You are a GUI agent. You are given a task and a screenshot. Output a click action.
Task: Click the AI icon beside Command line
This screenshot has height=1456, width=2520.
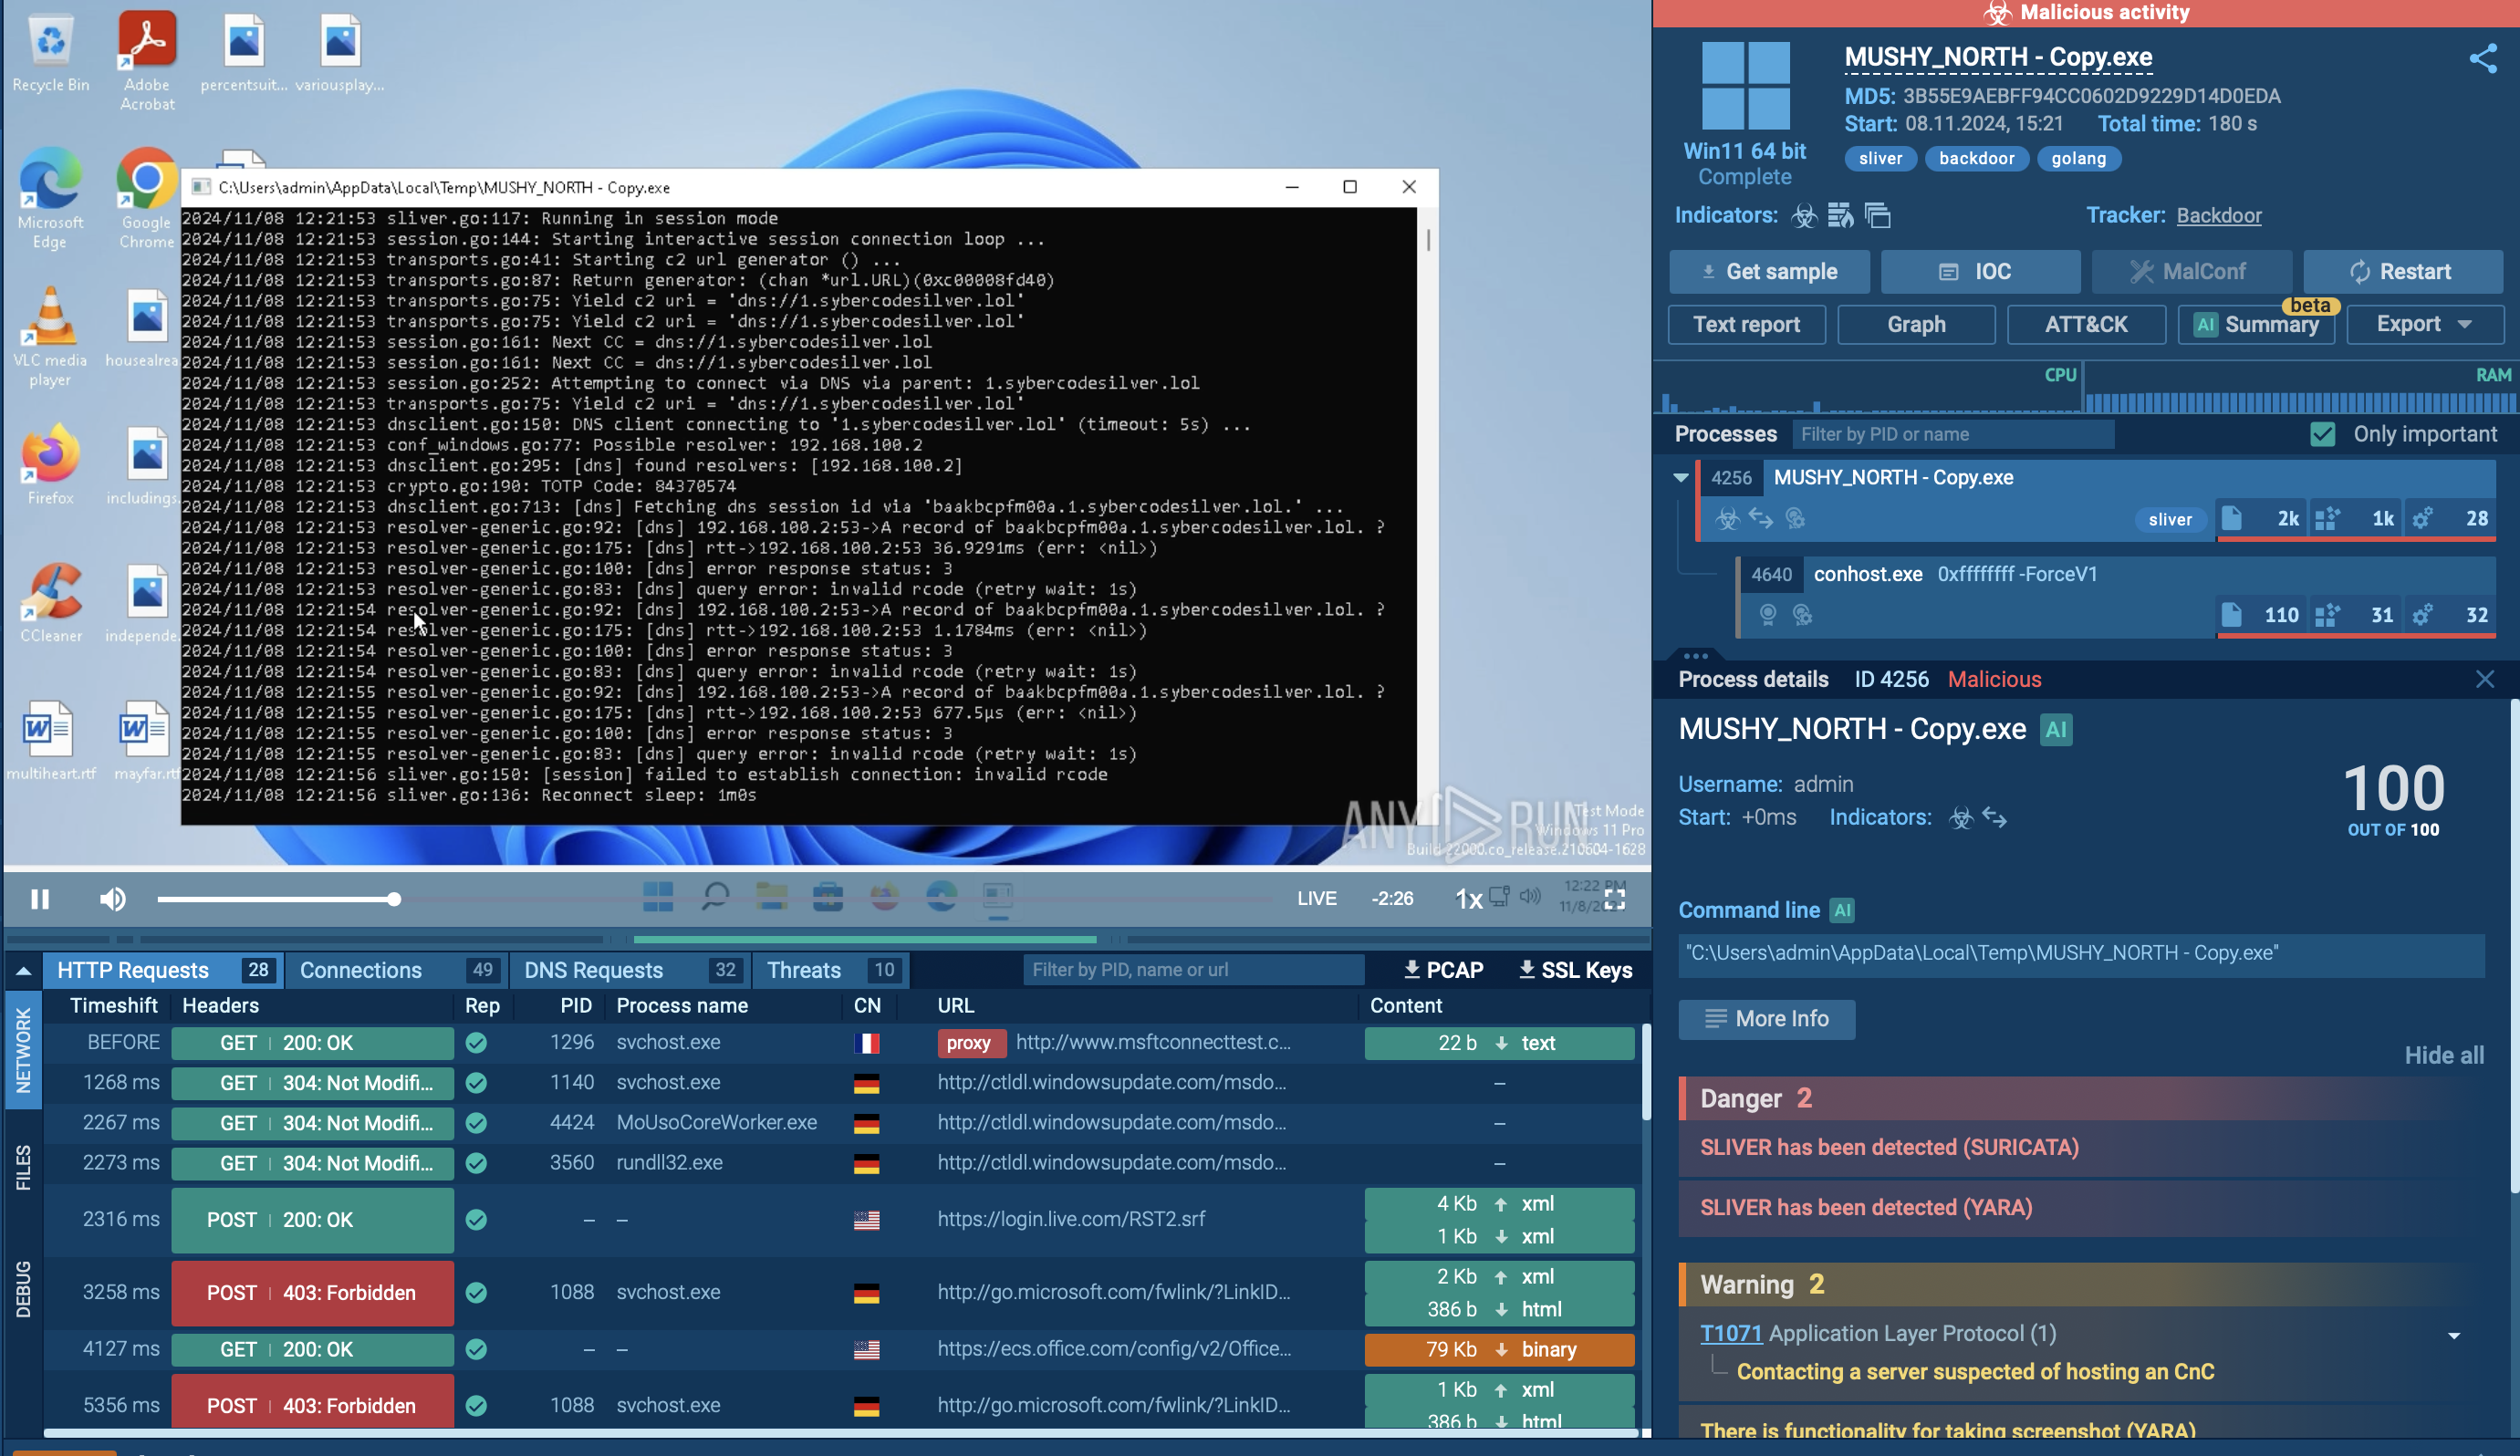pyautogui.click(x=1841, y=910)
